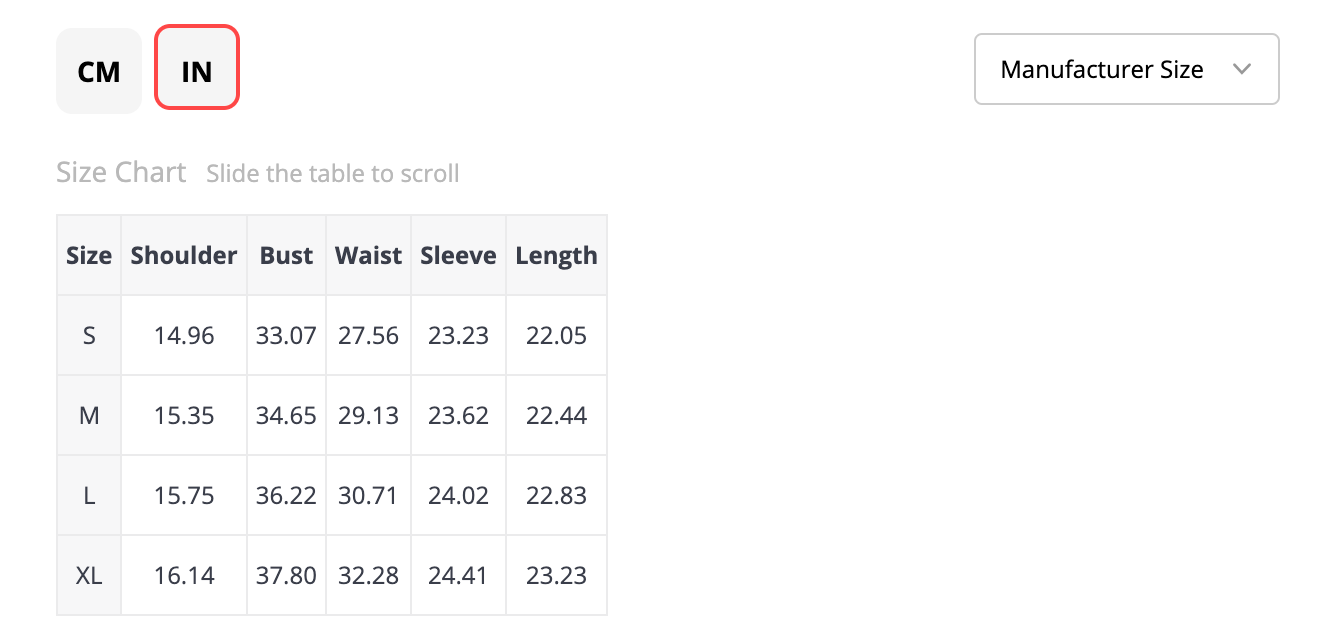Click waist value 30.71 for size L
Screen dimensions: 1334x640
368,495
